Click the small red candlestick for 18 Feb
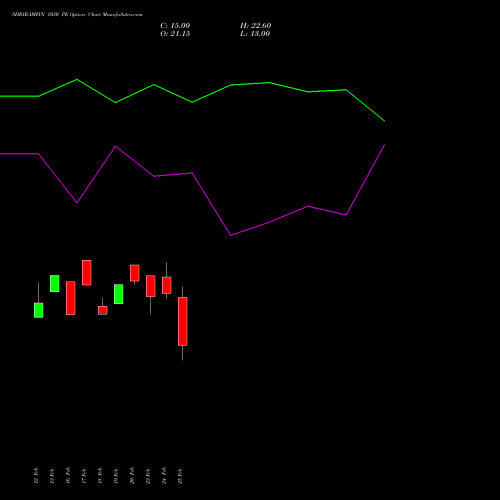Screen dimensions: 500x500 pyautogui.click(x=103, y=310)
